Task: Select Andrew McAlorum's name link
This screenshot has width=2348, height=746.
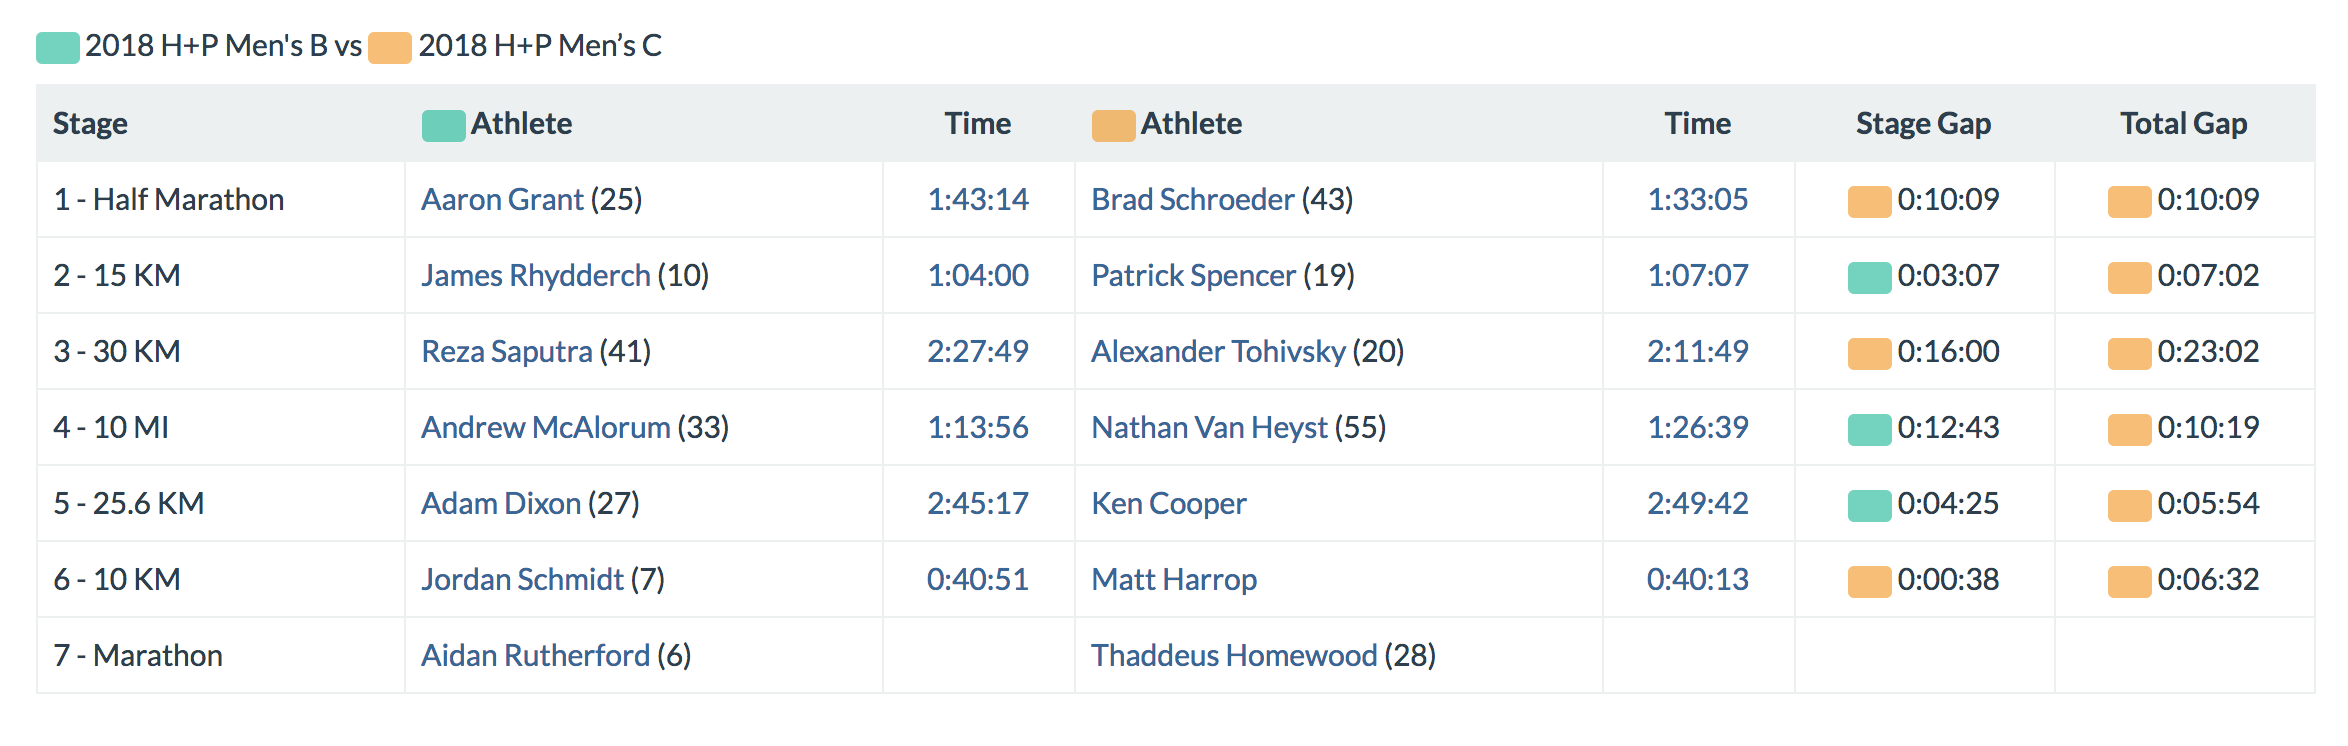Action: click(545, 428)
